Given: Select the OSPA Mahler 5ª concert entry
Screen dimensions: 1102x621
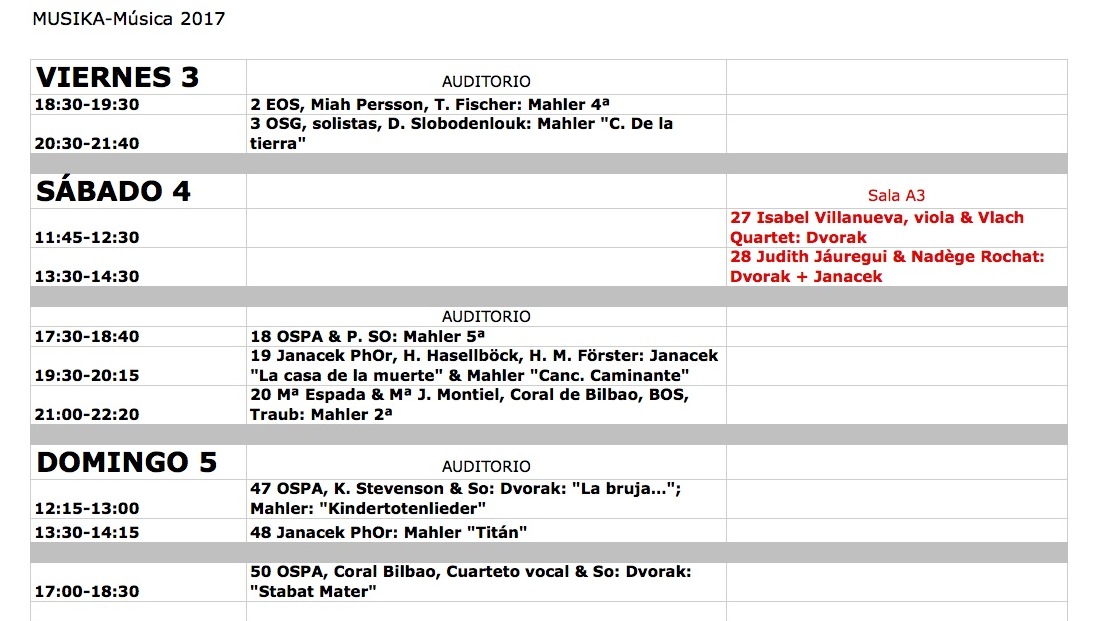Looking at the screenshot, I should point(367,336).
